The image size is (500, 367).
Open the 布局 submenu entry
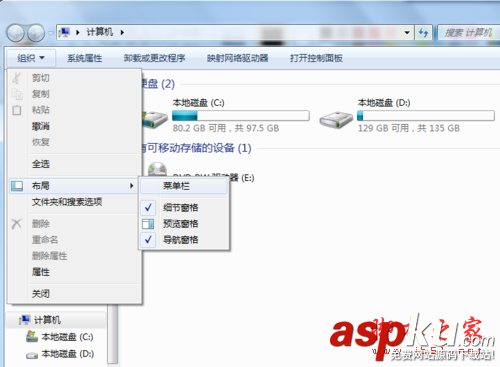click(73, 186)
